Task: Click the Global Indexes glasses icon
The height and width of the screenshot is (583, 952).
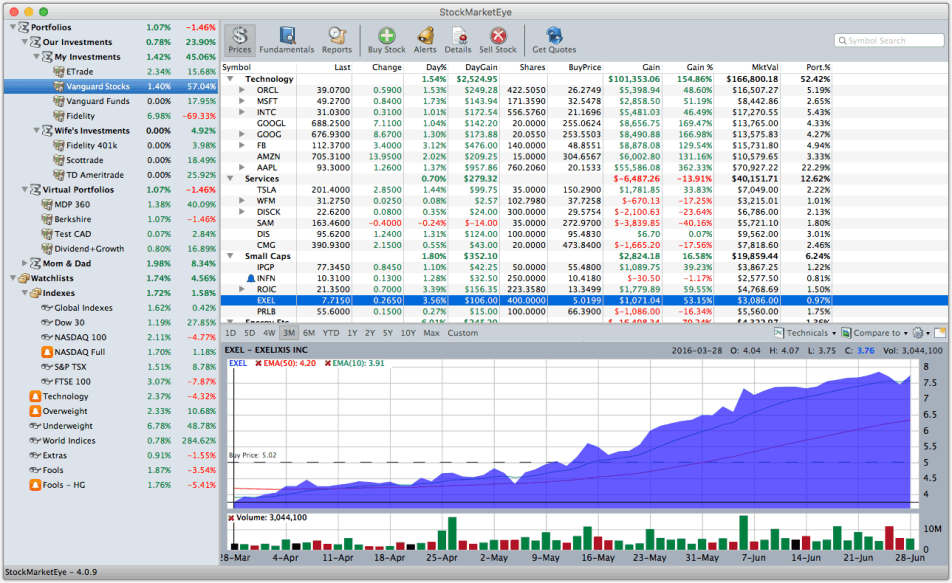Action: click(x=47, y=308)
